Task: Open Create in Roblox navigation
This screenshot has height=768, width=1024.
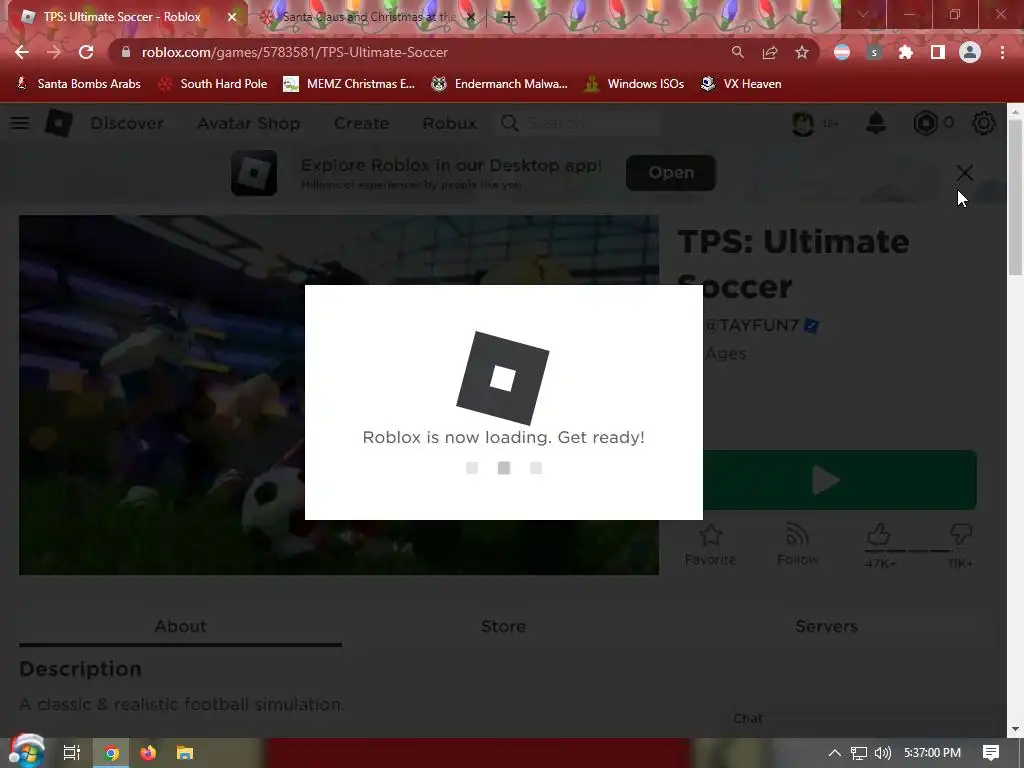Action: pos(361,123)
